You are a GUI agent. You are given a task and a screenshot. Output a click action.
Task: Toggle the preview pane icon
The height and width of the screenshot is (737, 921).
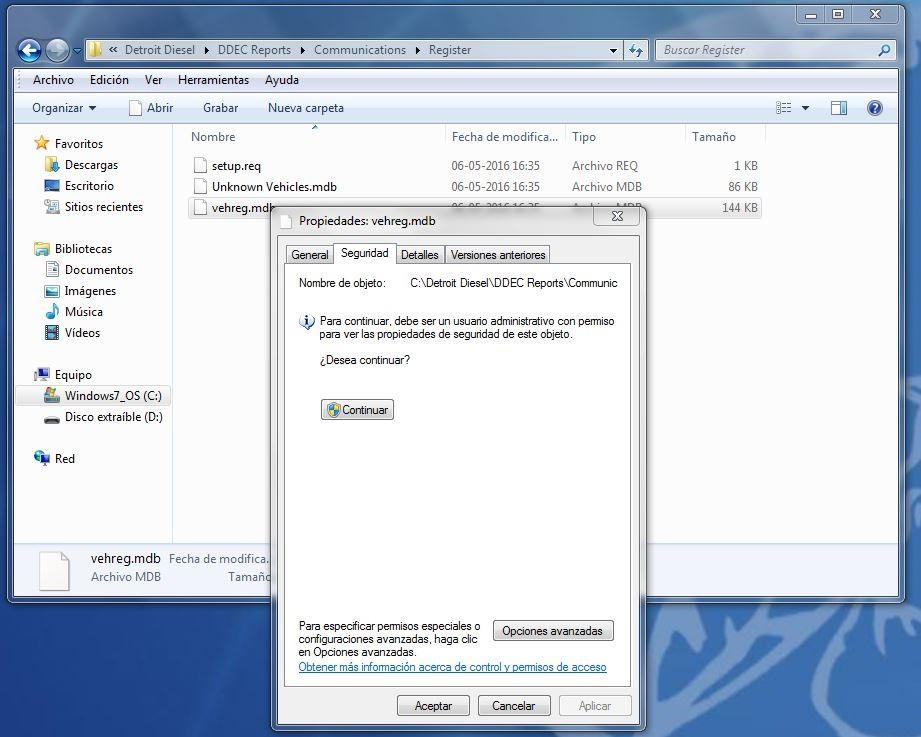click(839, 108)
